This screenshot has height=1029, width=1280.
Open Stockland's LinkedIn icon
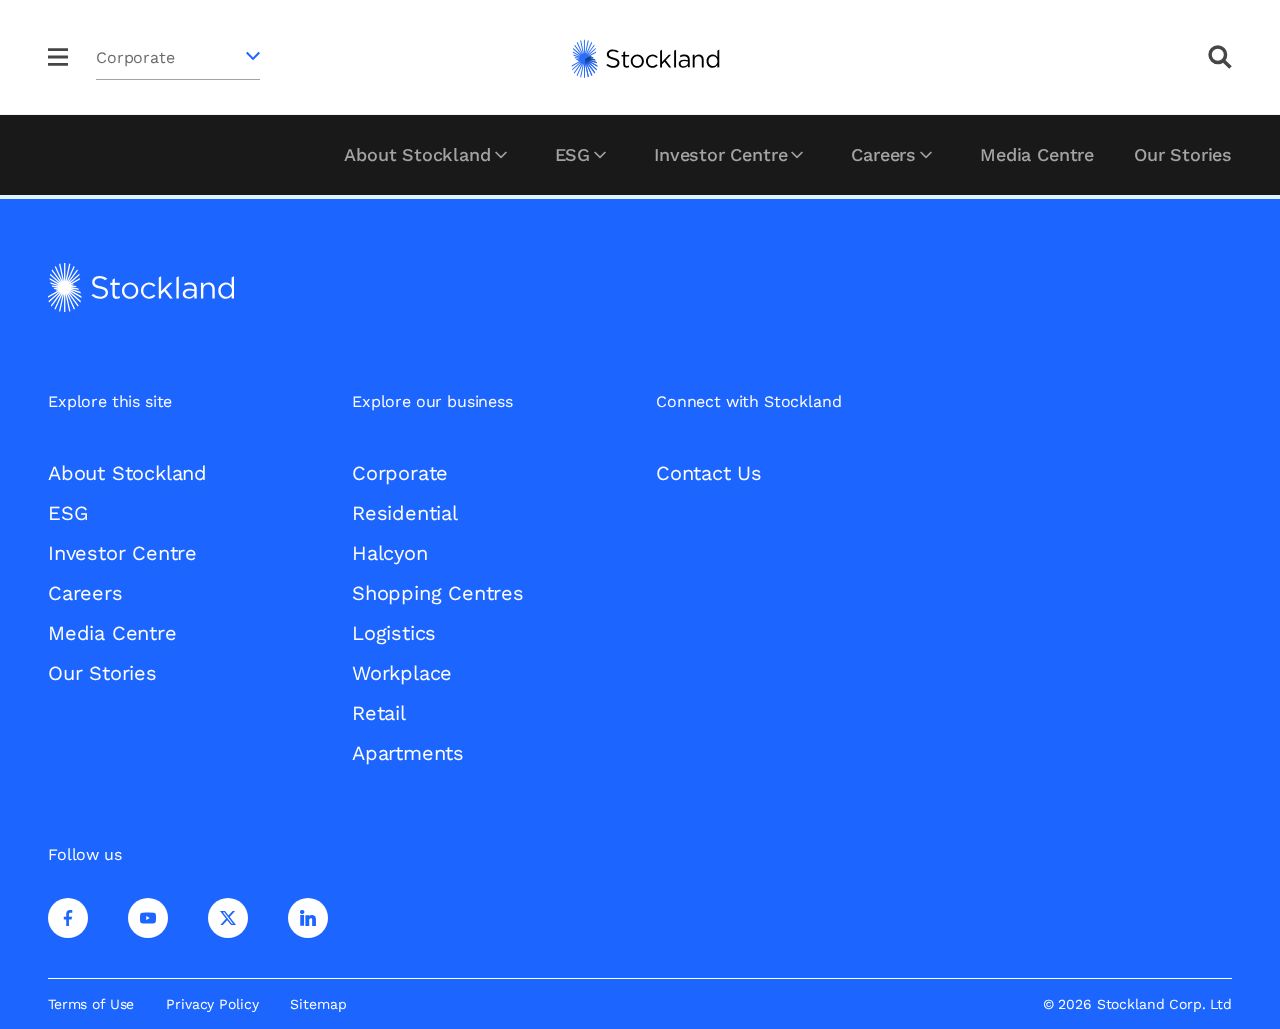pos(308,918)
